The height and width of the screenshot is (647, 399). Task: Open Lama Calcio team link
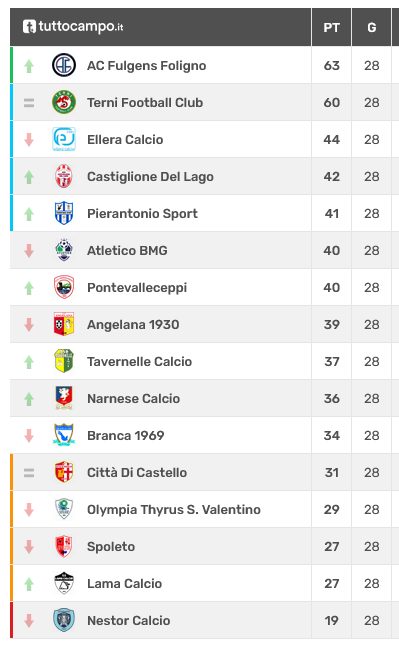click(125, 583)
